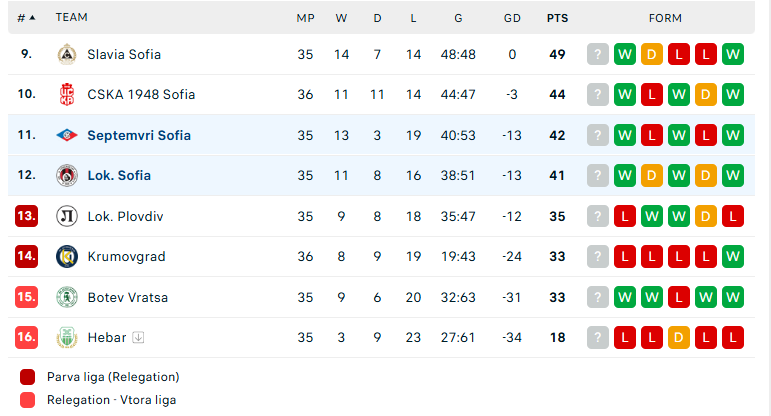Image resolution: width=771 pixels, height=416 pixels.
Task: Click the Lok. Plovdiv club logo
Action: [x=67, y=216]
